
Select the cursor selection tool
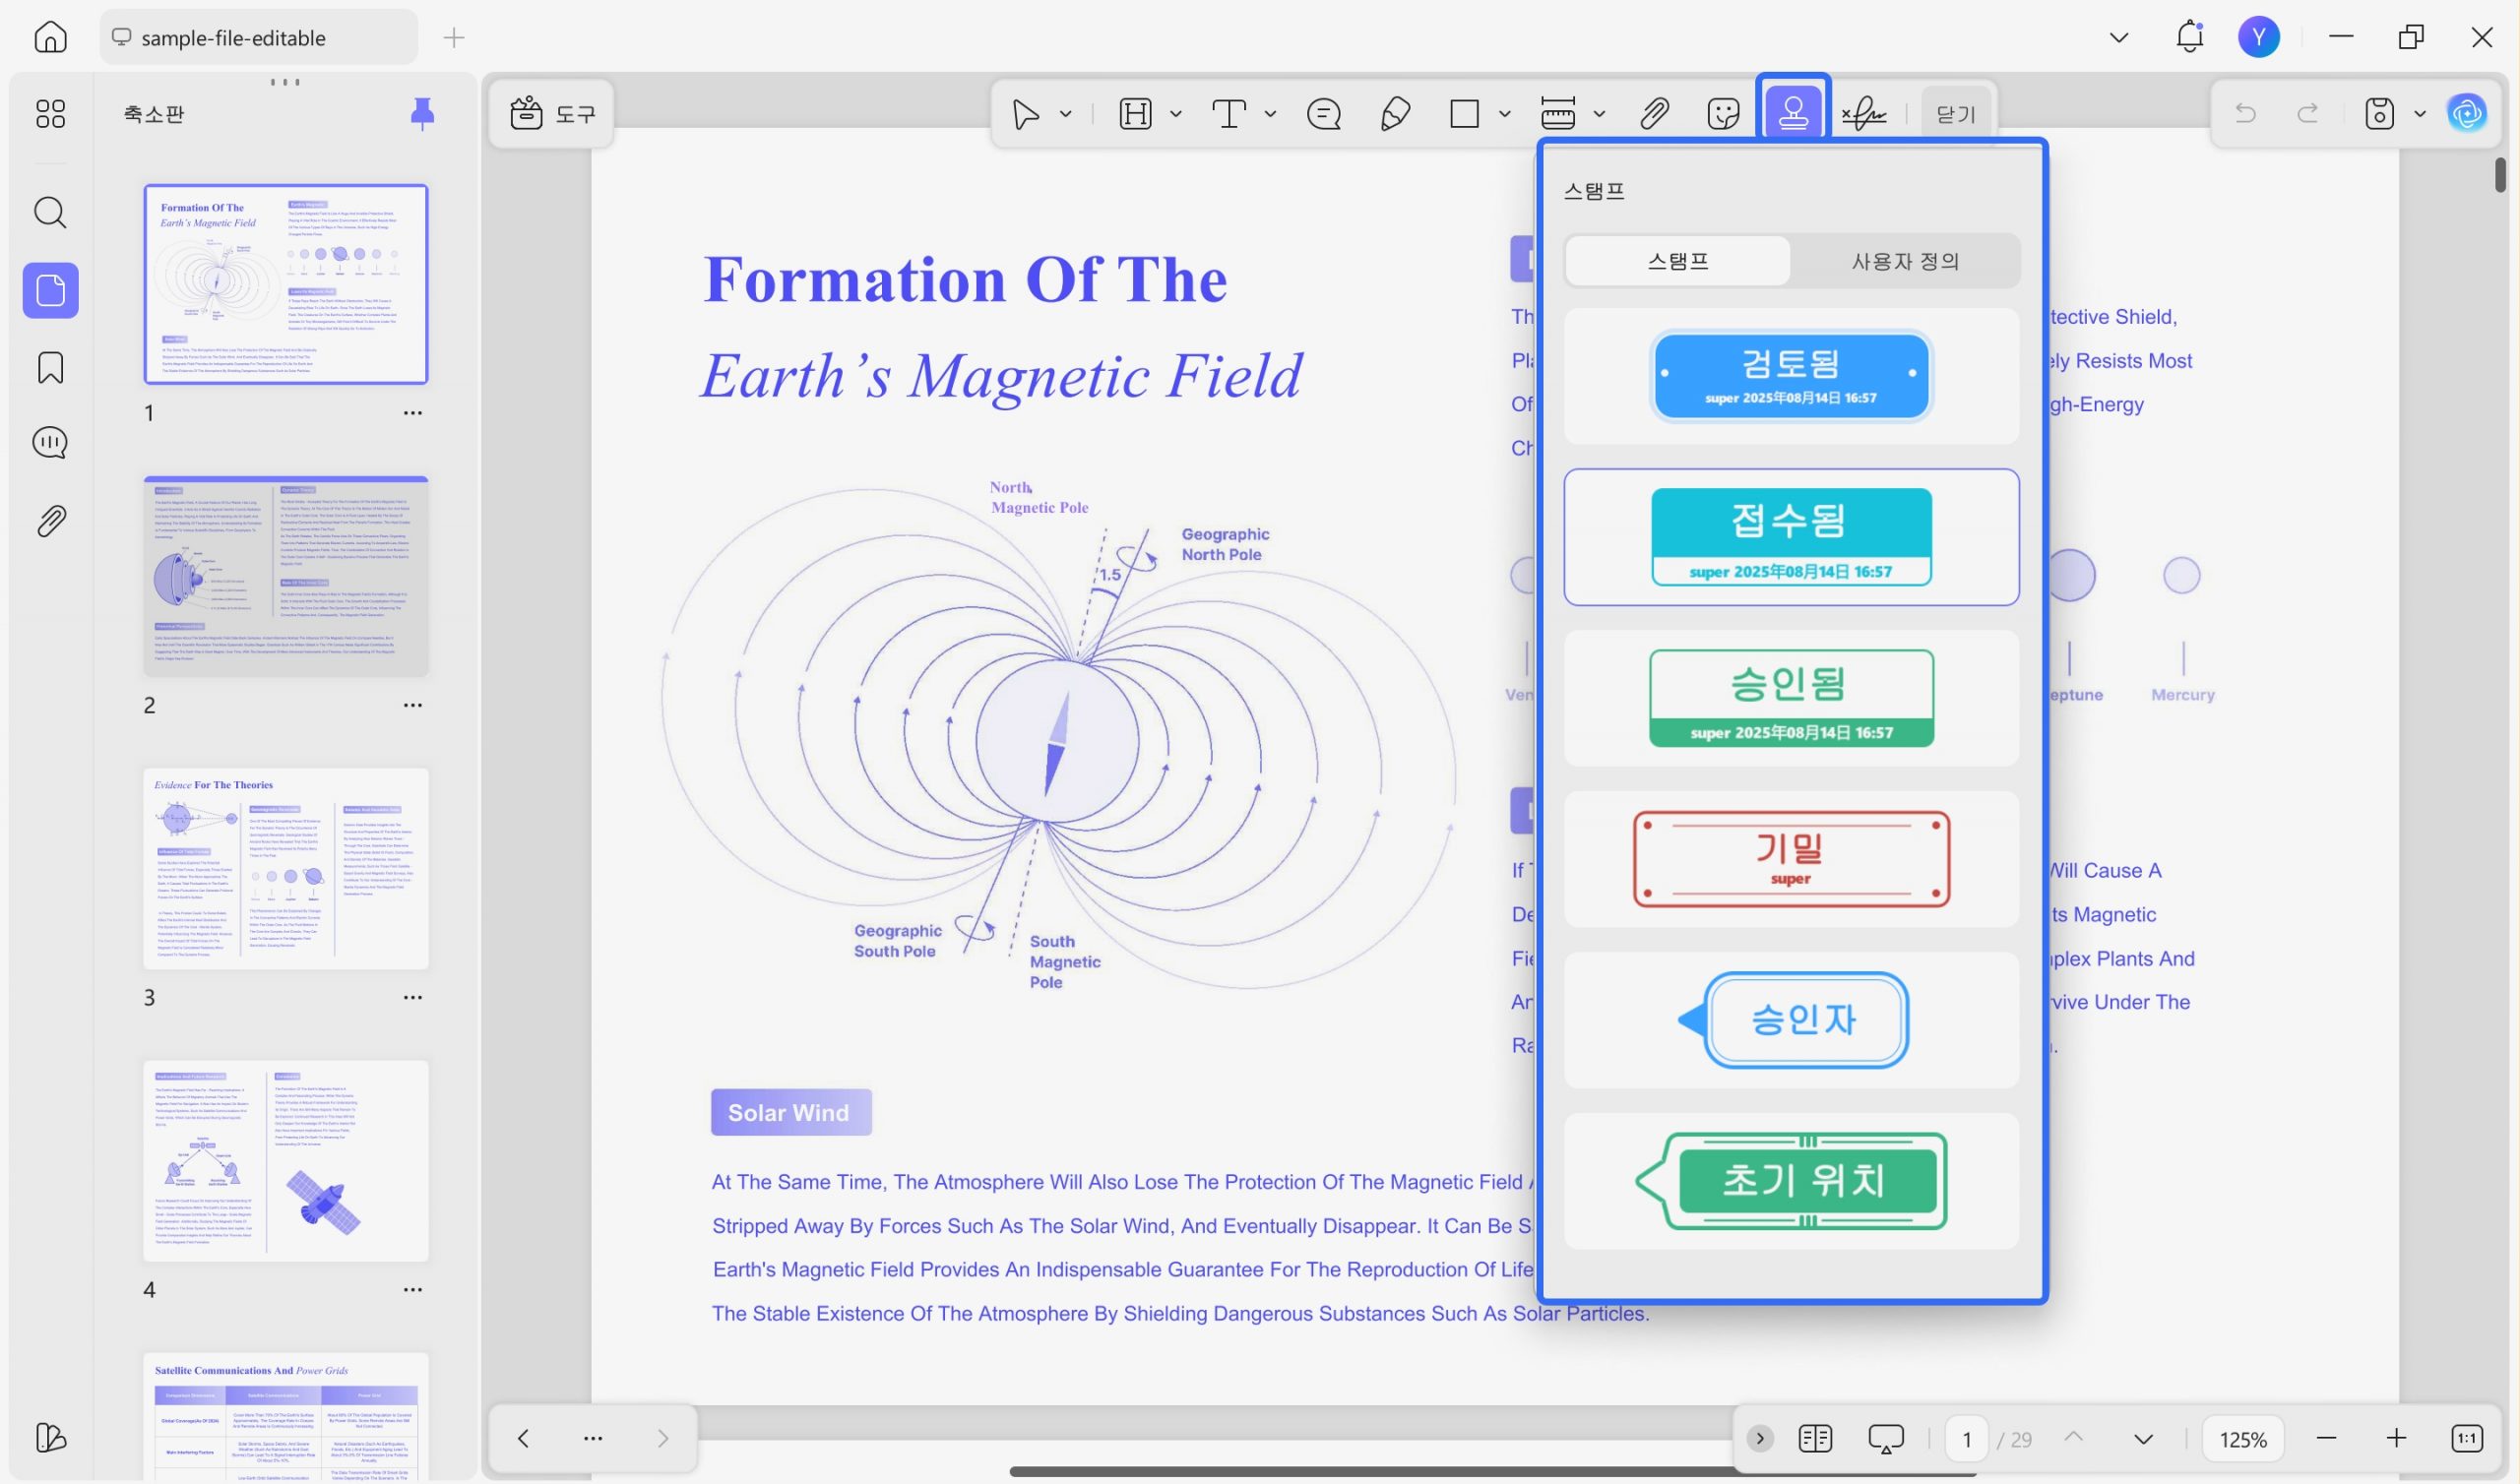1025,114
